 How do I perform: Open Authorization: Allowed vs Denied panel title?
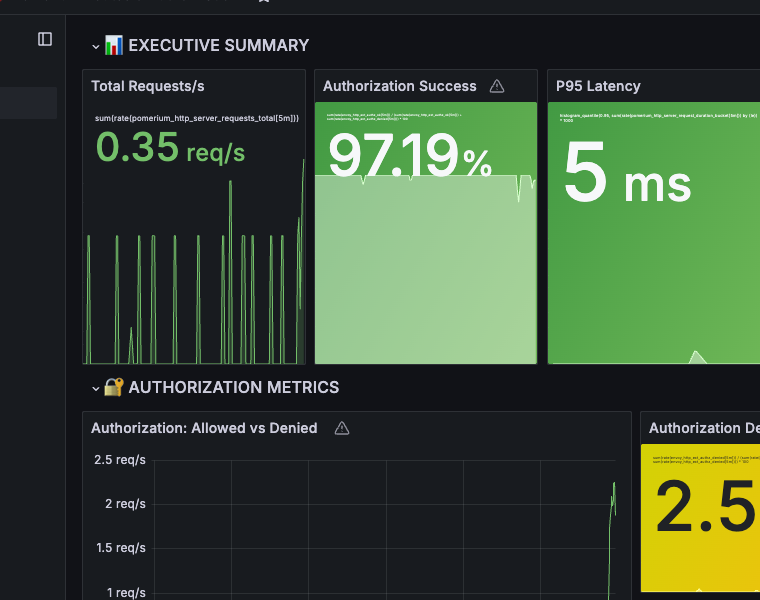coord(204,428)
